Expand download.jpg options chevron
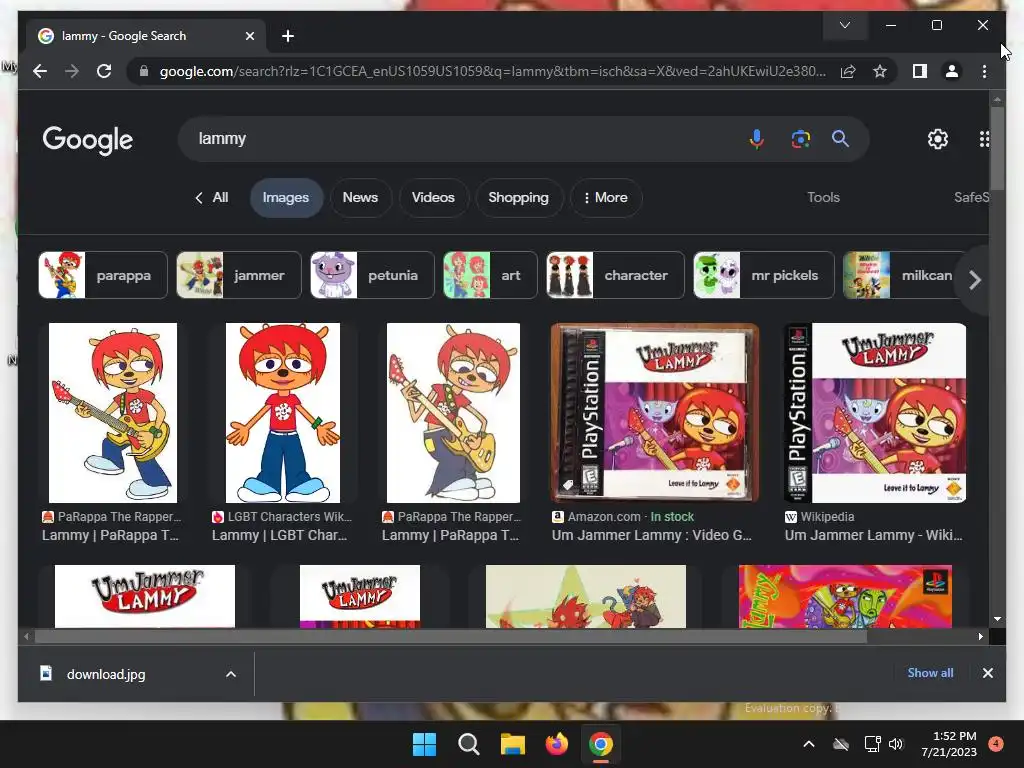The width and height of the screenshot is (1024, 768). (231, 675)
